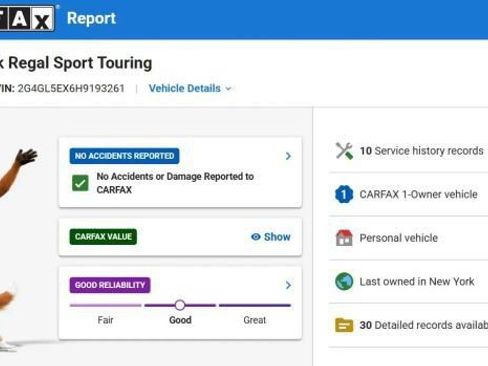488x366 pixels.
Task: Select the Fair reliability label
Action: tap(105, 320)
